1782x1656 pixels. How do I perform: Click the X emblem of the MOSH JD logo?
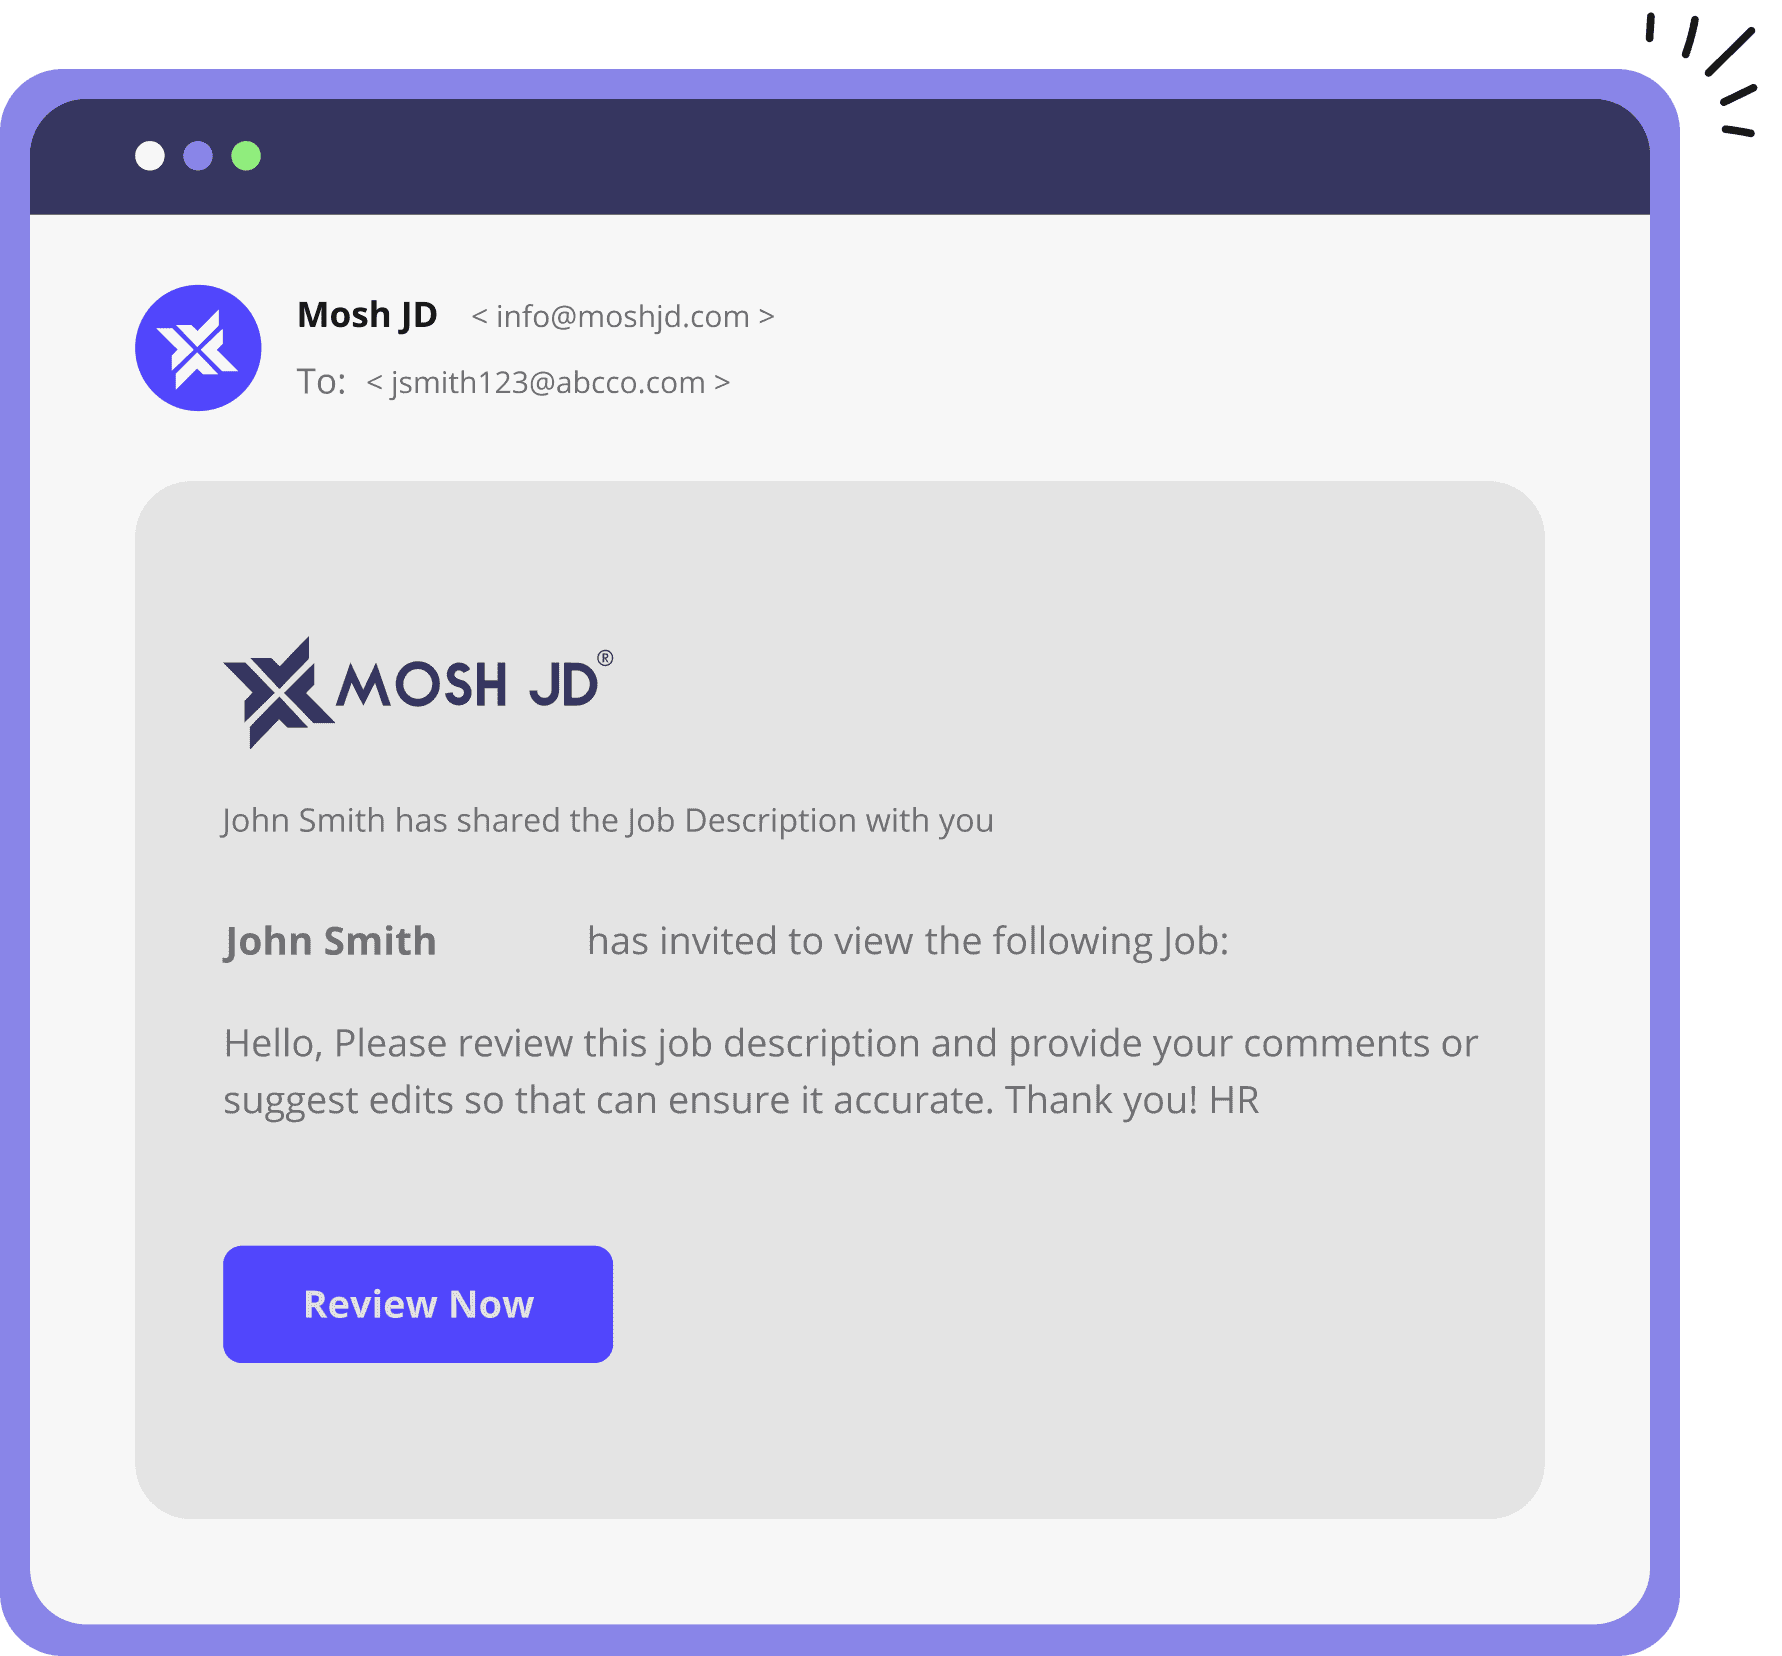(x=278, y=692)
